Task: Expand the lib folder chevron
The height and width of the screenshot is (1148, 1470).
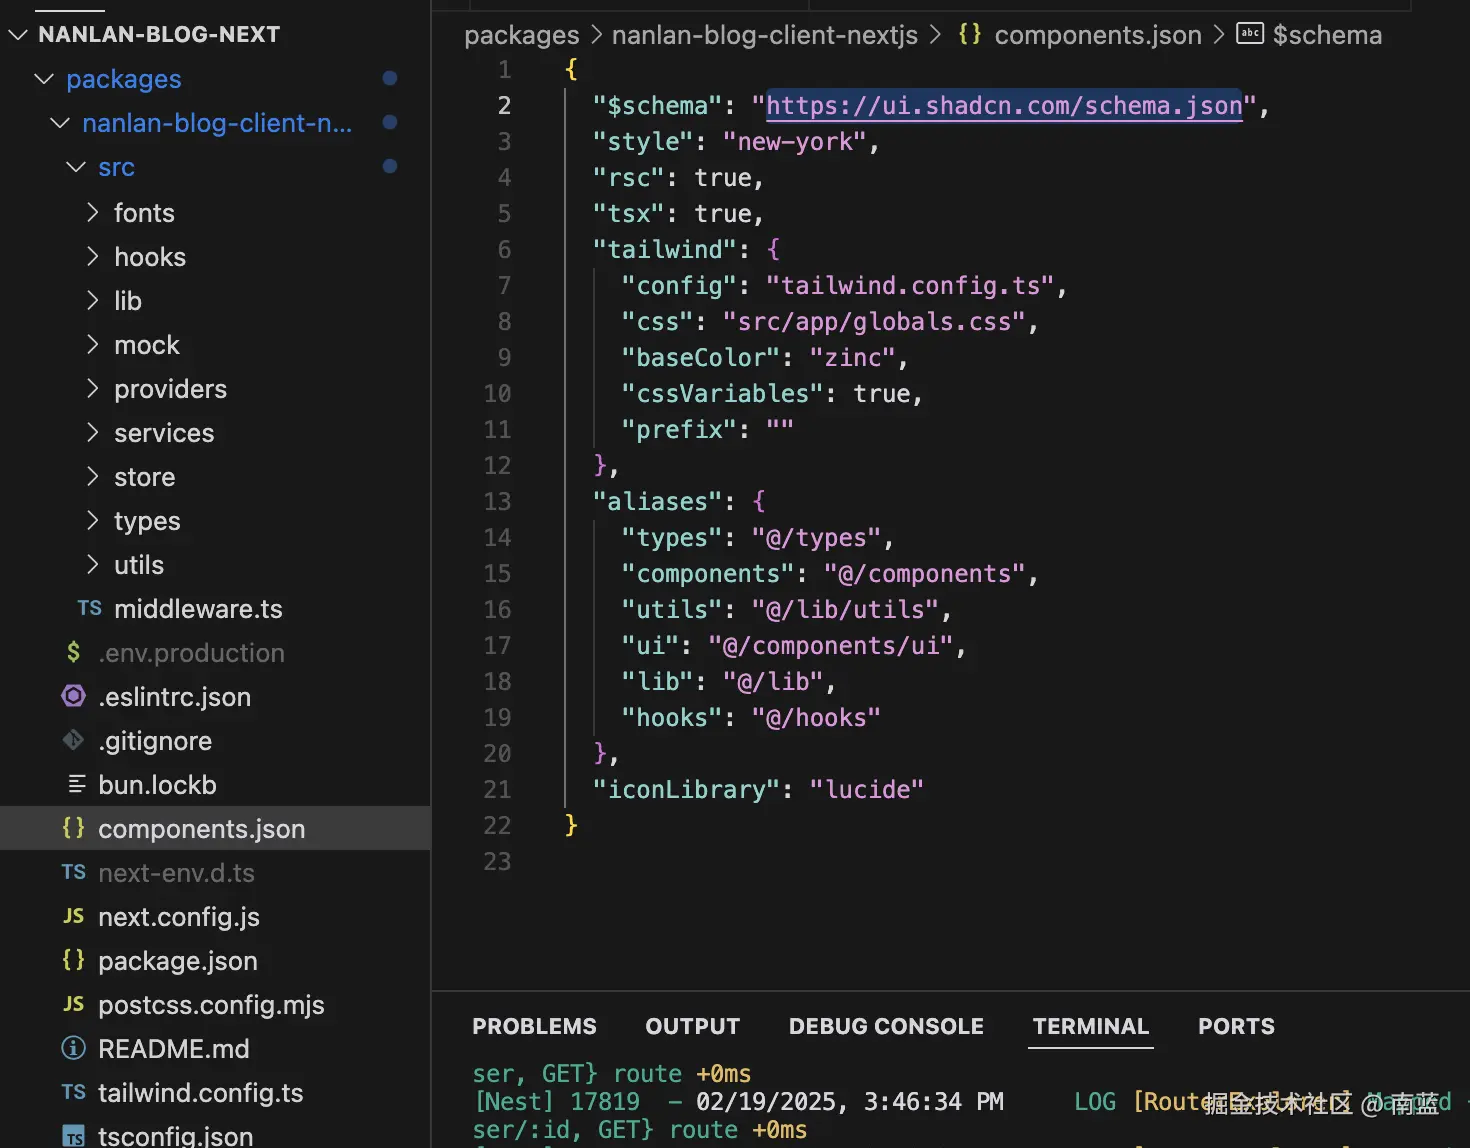Action: (x=93, y=300)
